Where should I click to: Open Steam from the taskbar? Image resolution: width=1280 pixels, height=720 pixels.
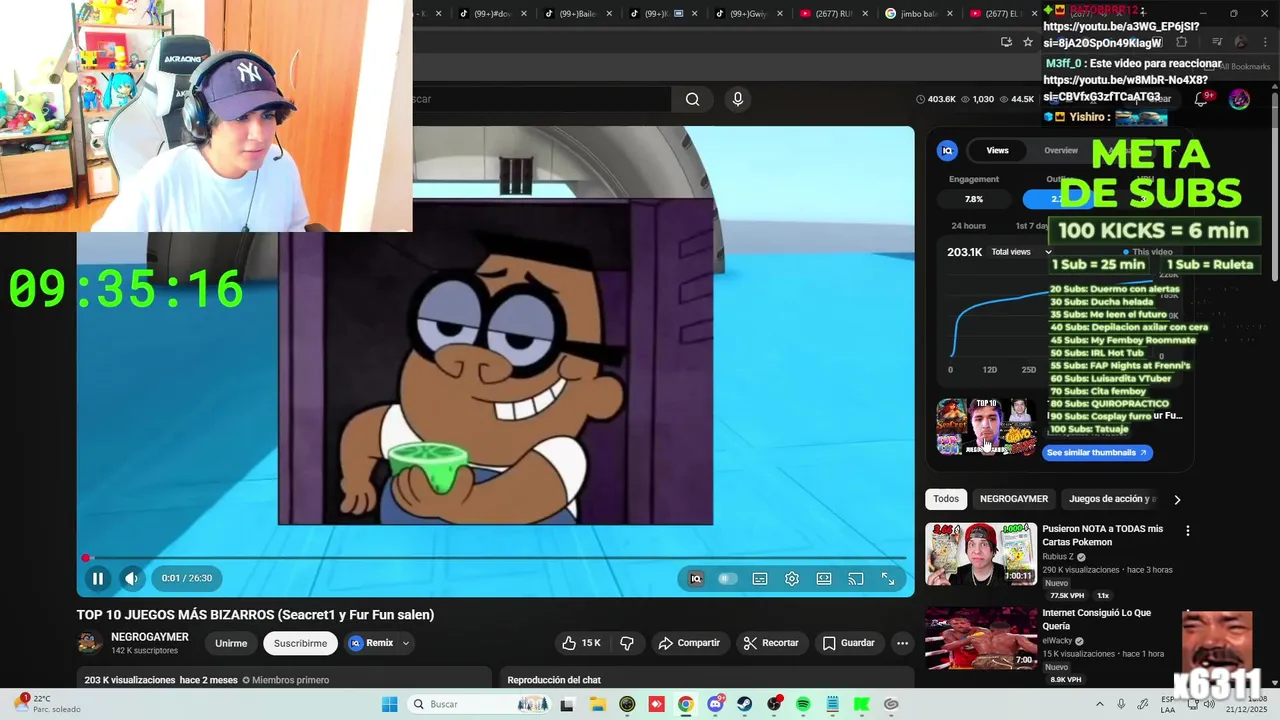tap(744, 704)
